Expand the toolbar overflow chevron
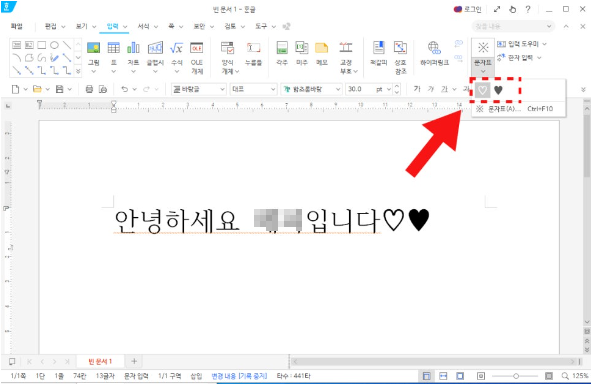 tap(583, 90)
